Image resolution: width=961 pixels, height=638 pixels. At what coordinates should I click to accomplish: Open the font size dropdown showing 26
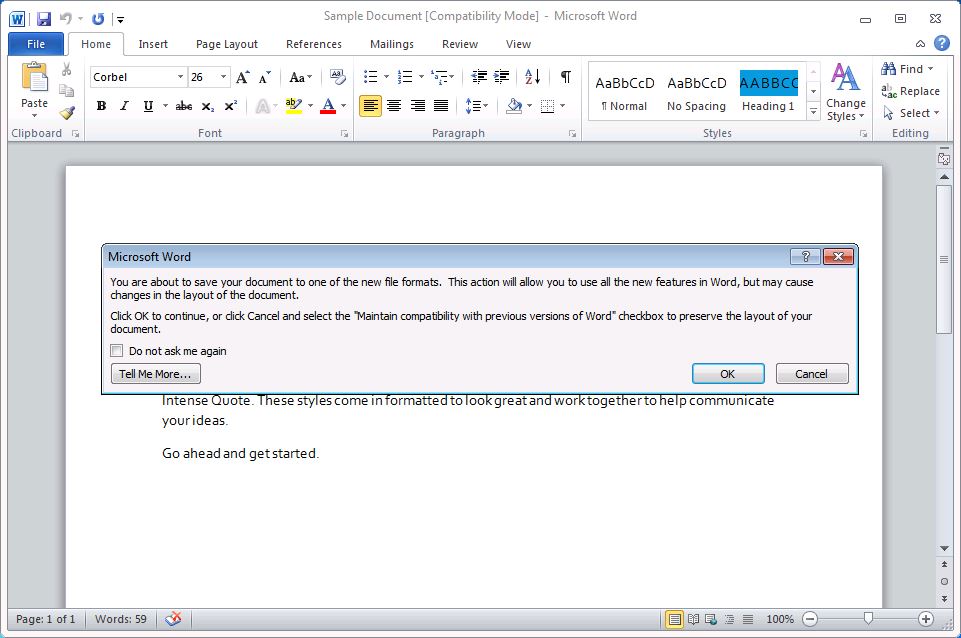pyautogui.click(x=223, y=77)
